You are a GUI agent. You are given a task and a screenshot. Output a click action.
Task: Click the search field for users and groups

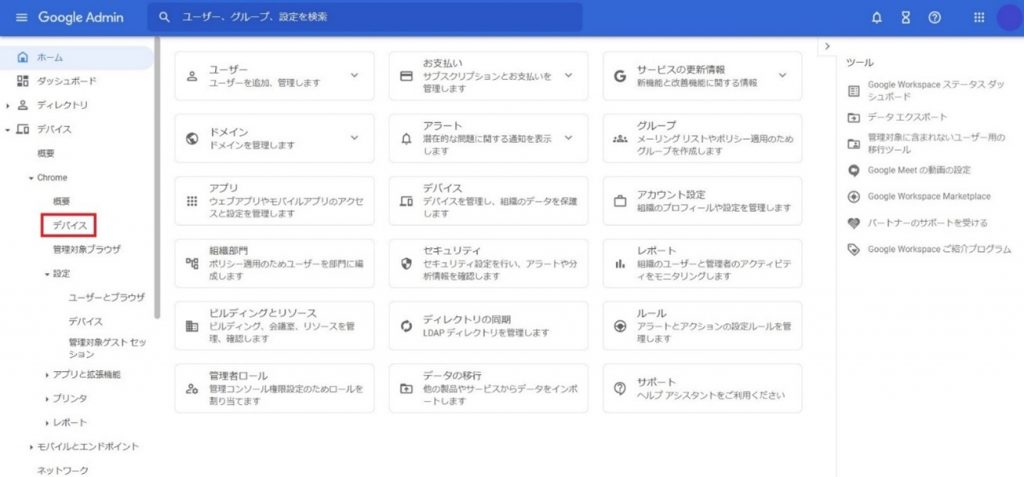(365, 17)
